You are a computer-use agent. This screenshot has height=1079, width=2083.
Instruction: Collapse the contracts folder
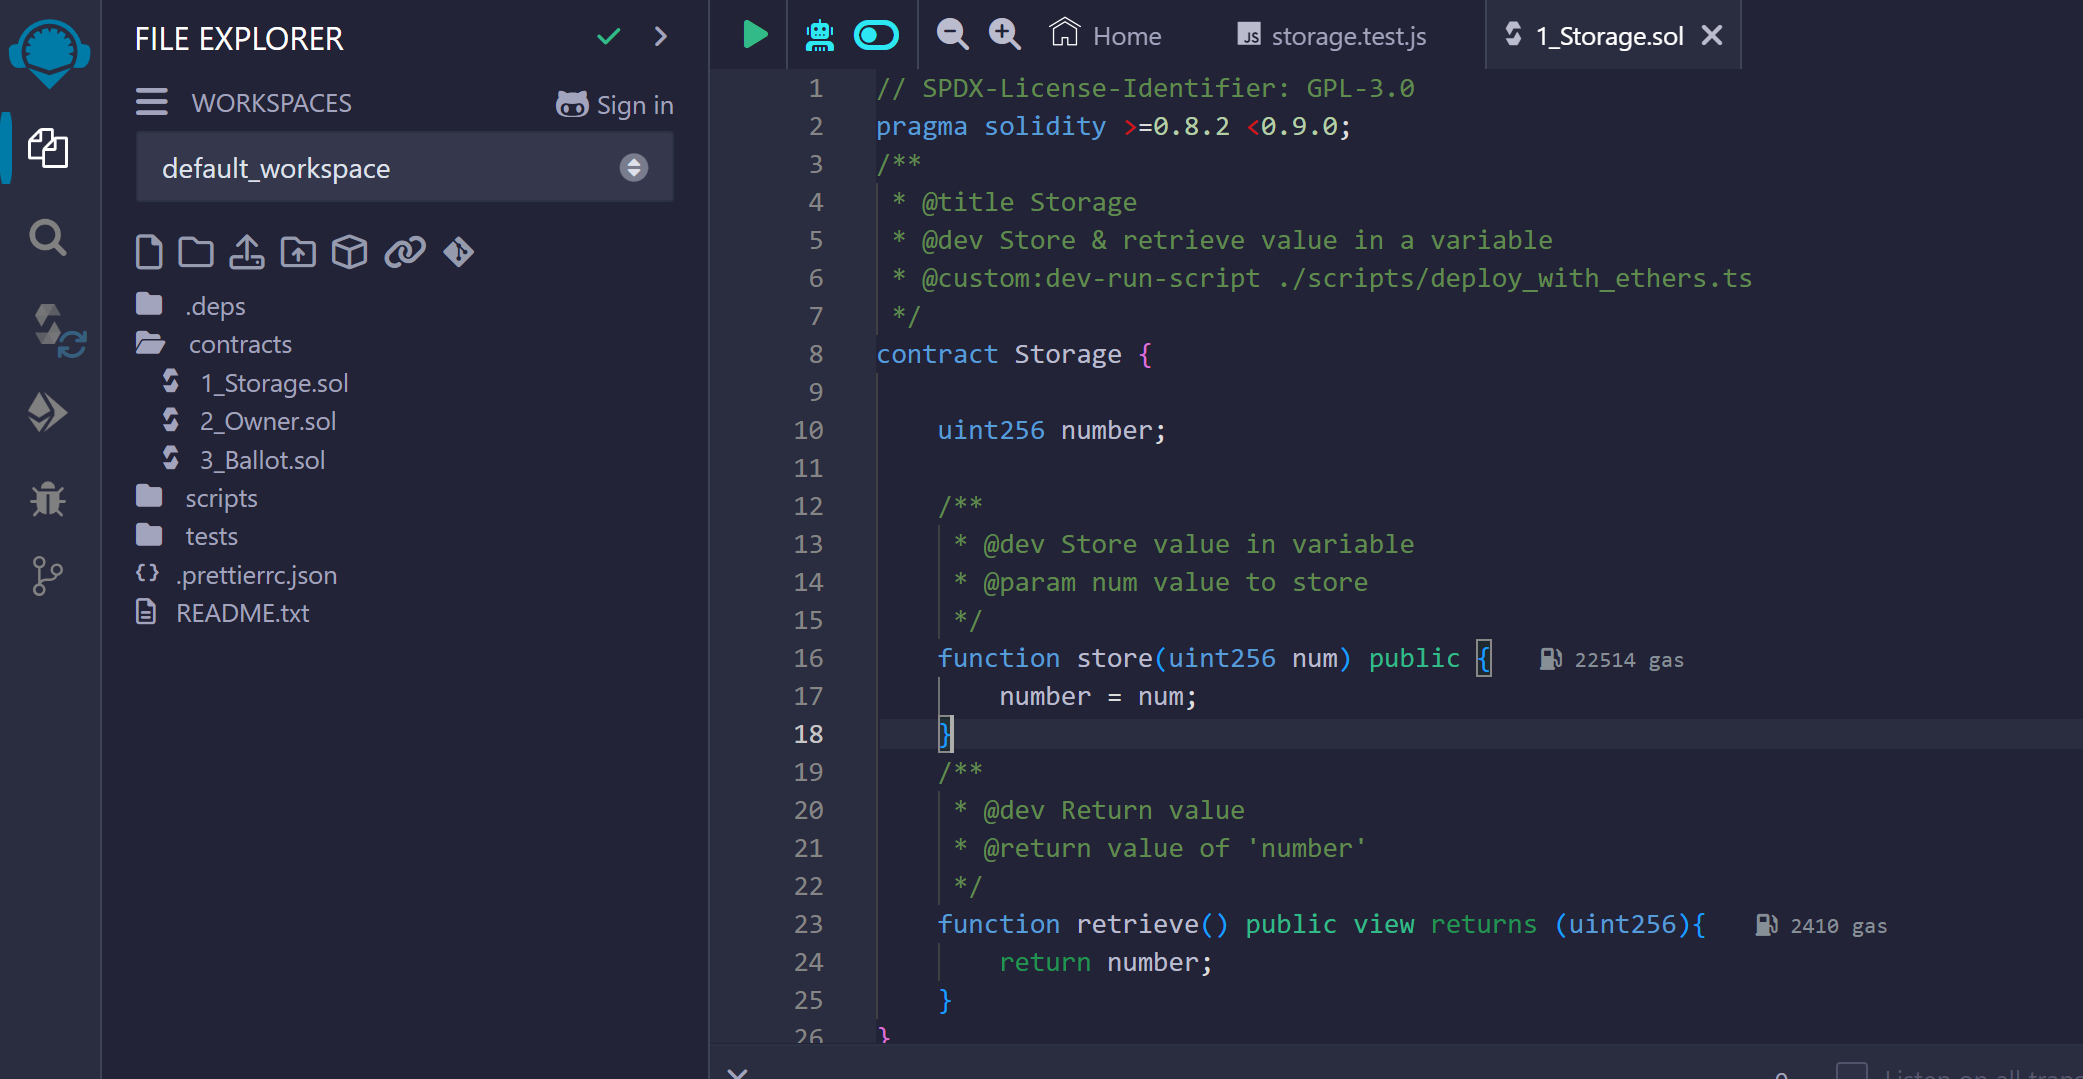coord(214,344)
